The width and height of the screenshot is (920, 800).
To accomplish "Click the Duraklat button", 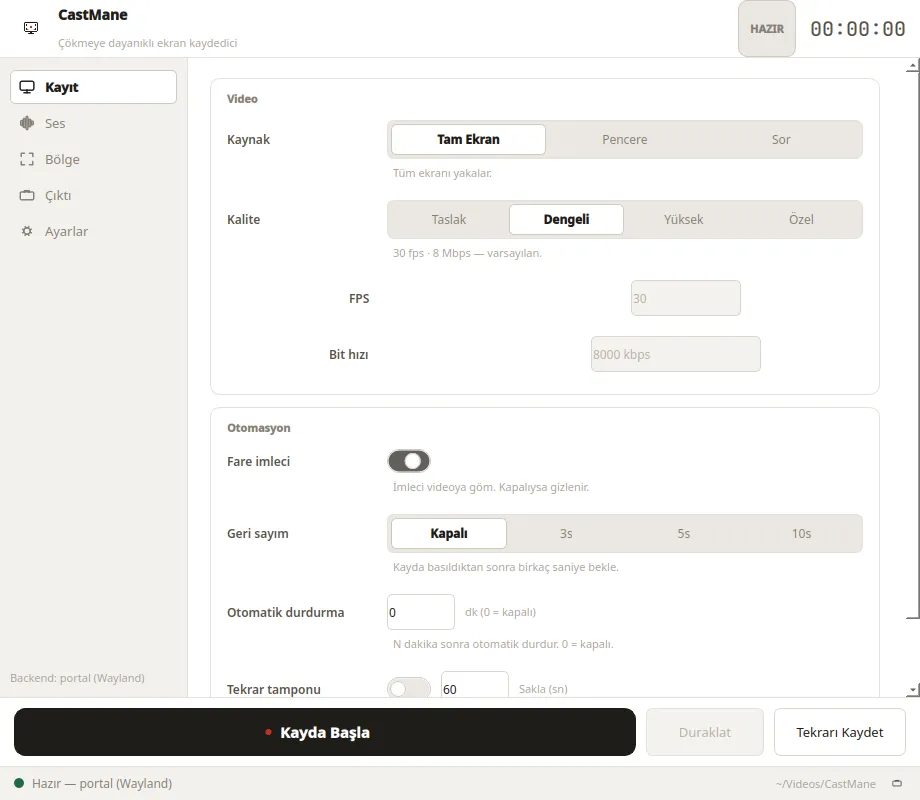I will 705,732.
